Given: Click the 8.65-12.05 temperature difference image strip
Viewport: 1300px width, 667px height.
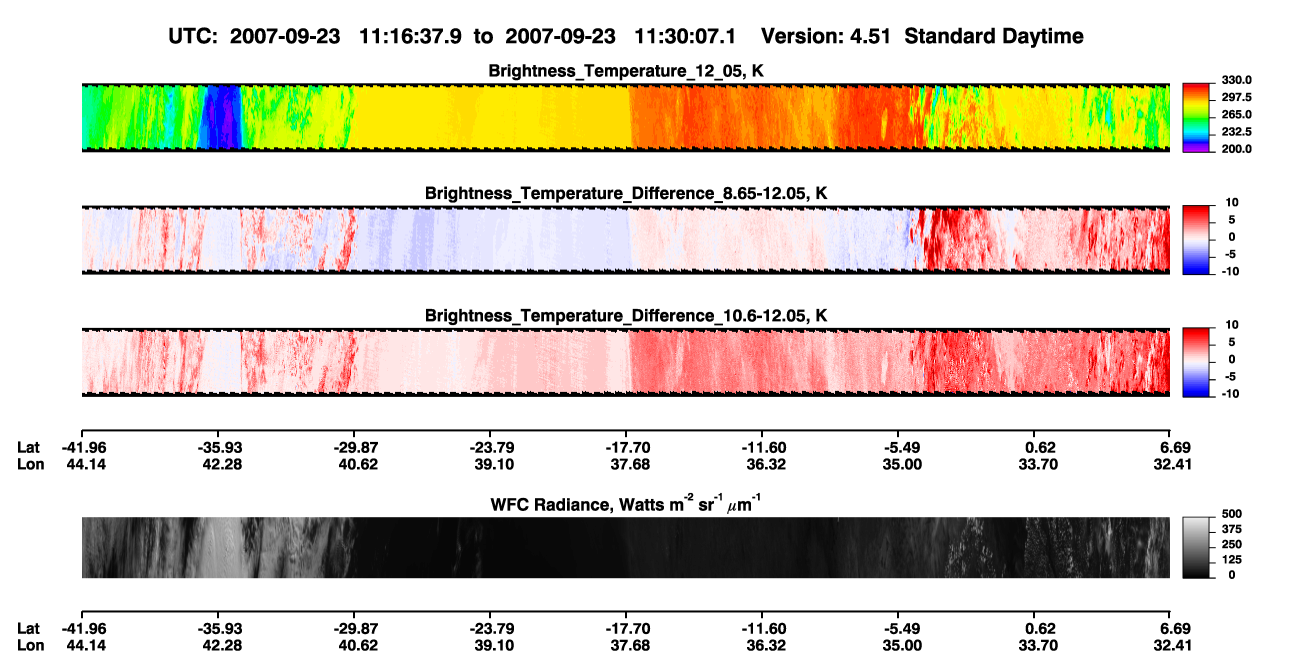Looking at the screenshot, I should click(x=625, y=240).
